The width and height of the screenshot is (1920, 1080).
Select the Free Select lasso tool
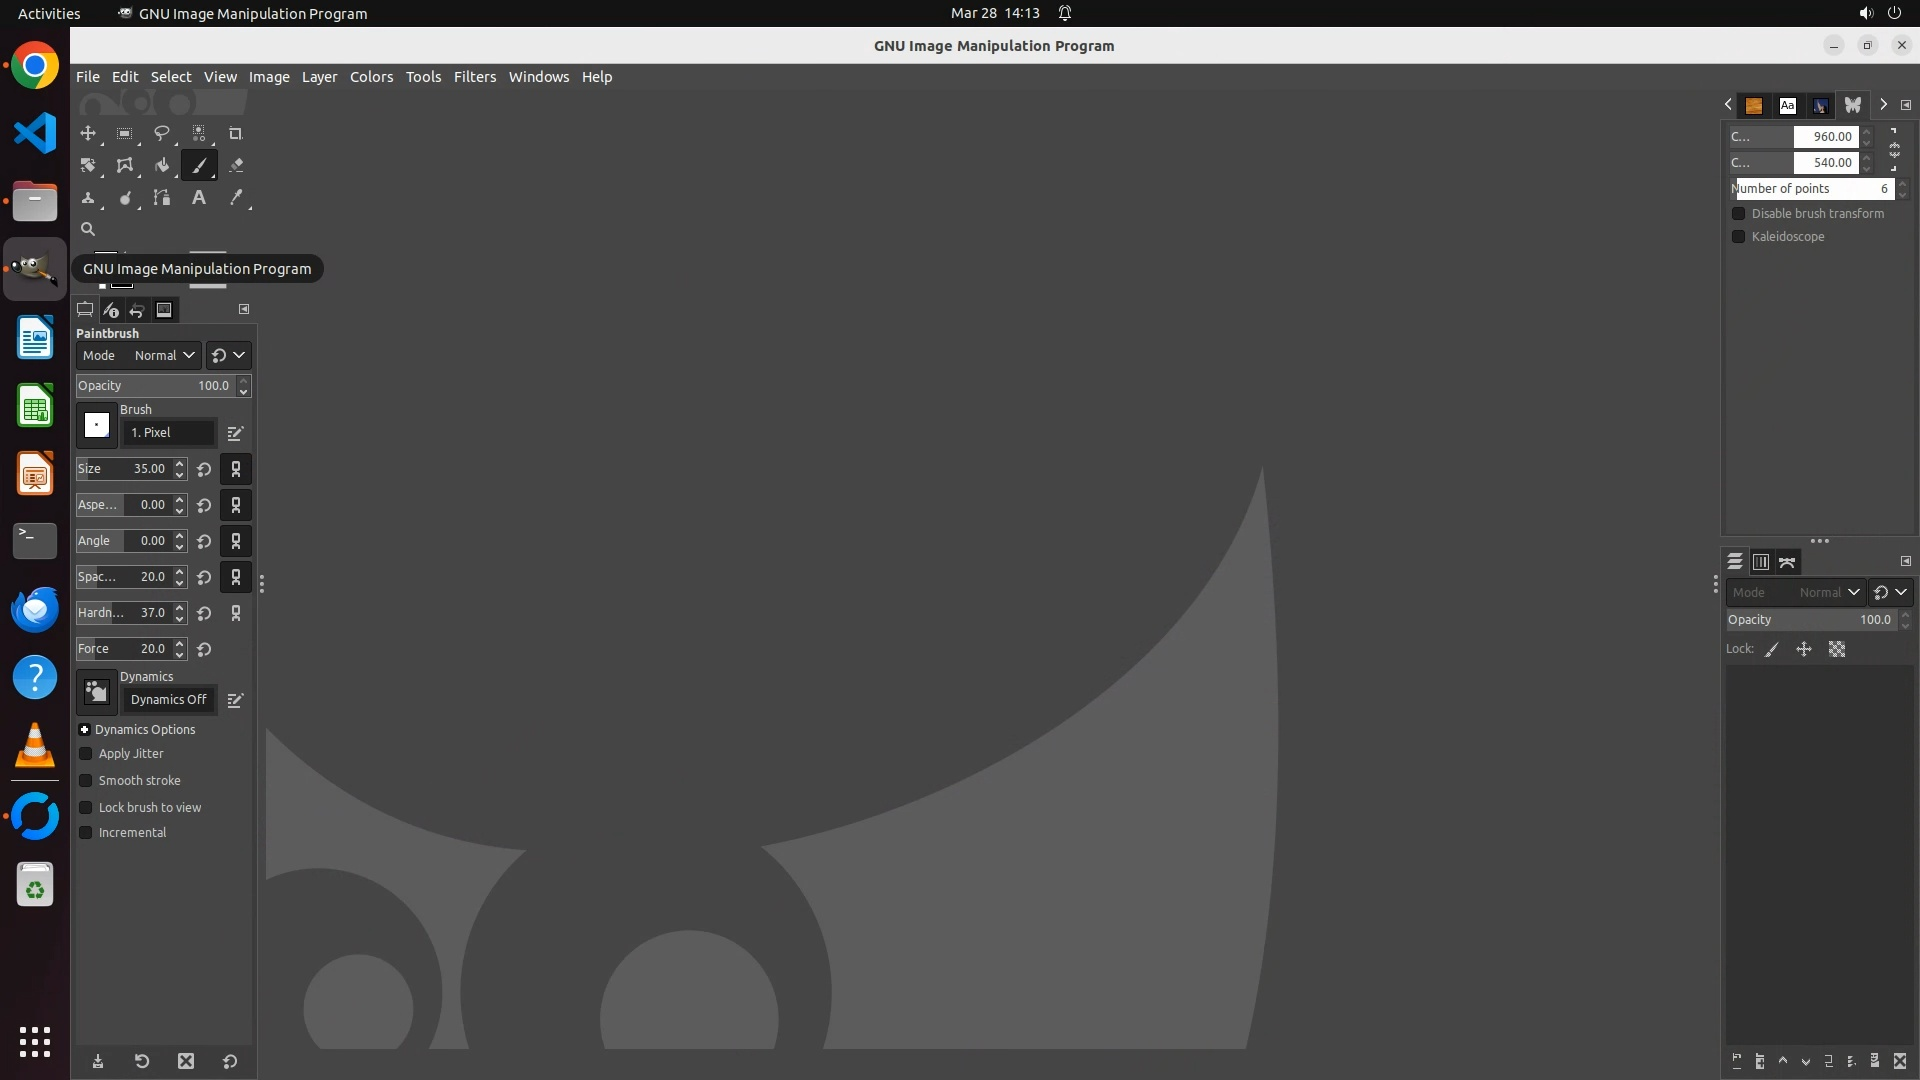(x=161, y=133)
